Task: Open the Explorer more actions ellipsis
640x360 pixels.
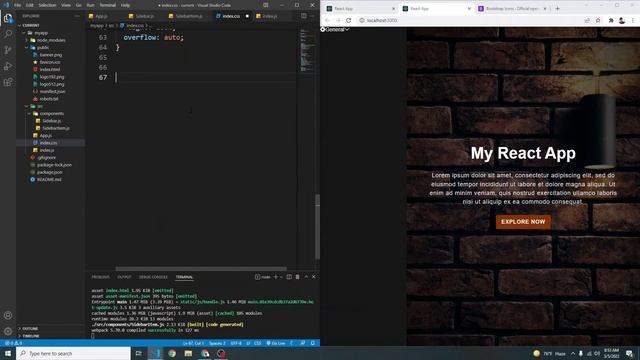Action: [x=77, y=16]
